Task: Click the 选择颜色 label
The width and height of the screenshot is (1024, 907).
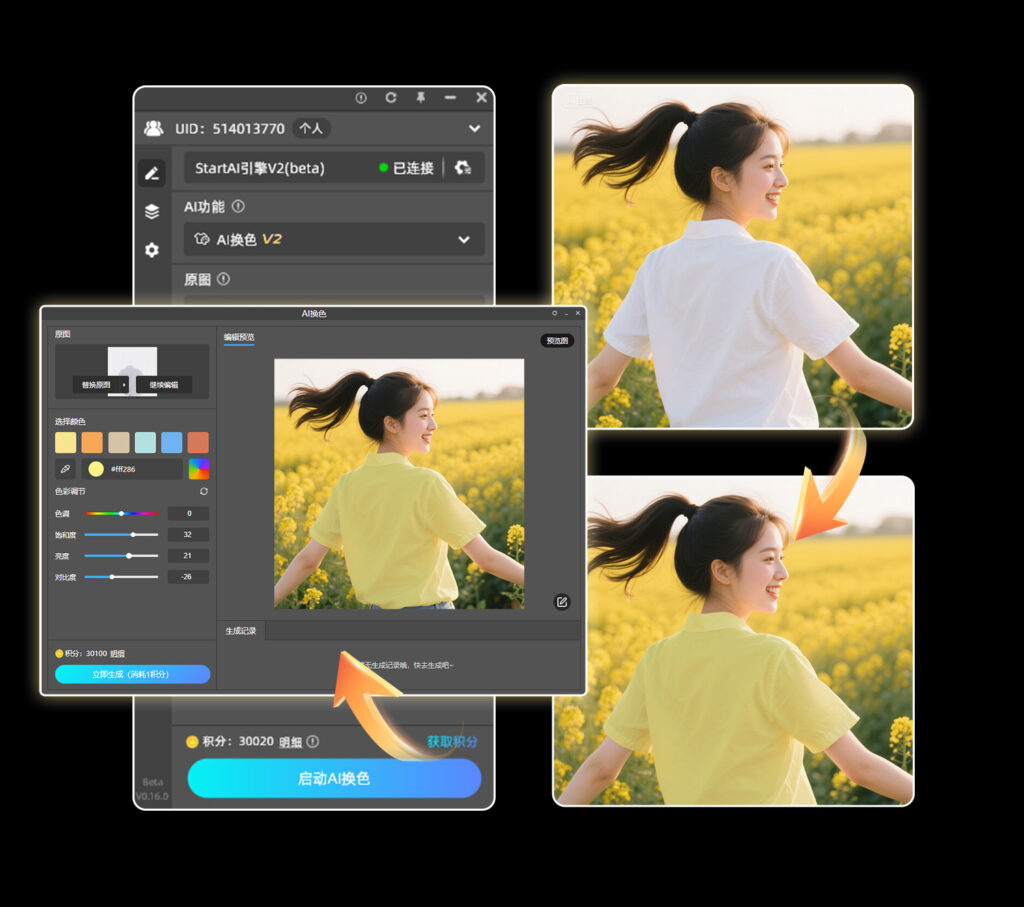Action: tap(70, 421)
